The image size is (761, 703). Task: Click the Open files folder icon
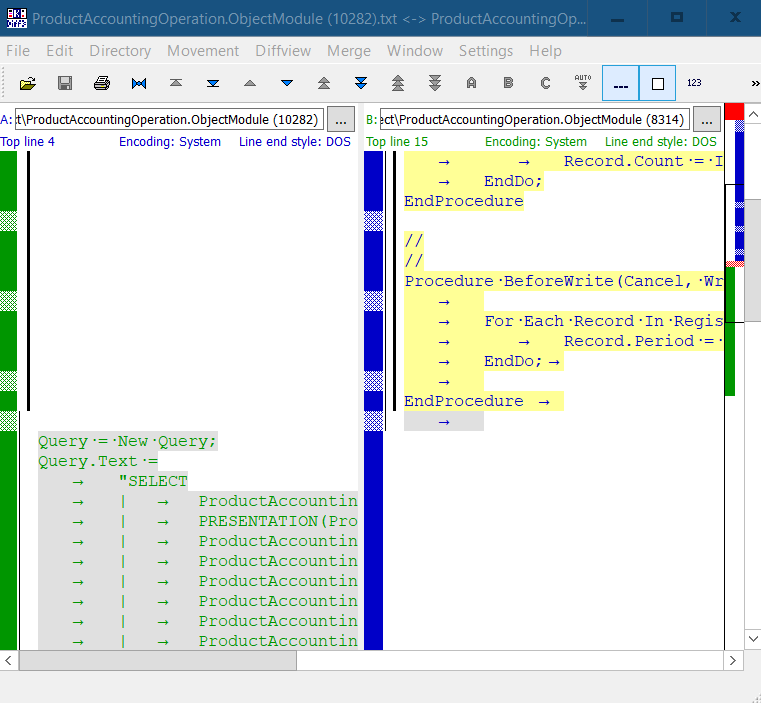click(x=28, y=83)
